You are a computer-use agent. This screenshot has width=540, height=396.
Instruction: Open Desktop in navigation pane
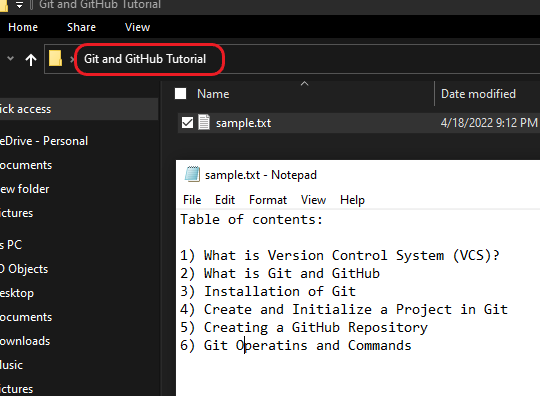[x=17, y=293]
